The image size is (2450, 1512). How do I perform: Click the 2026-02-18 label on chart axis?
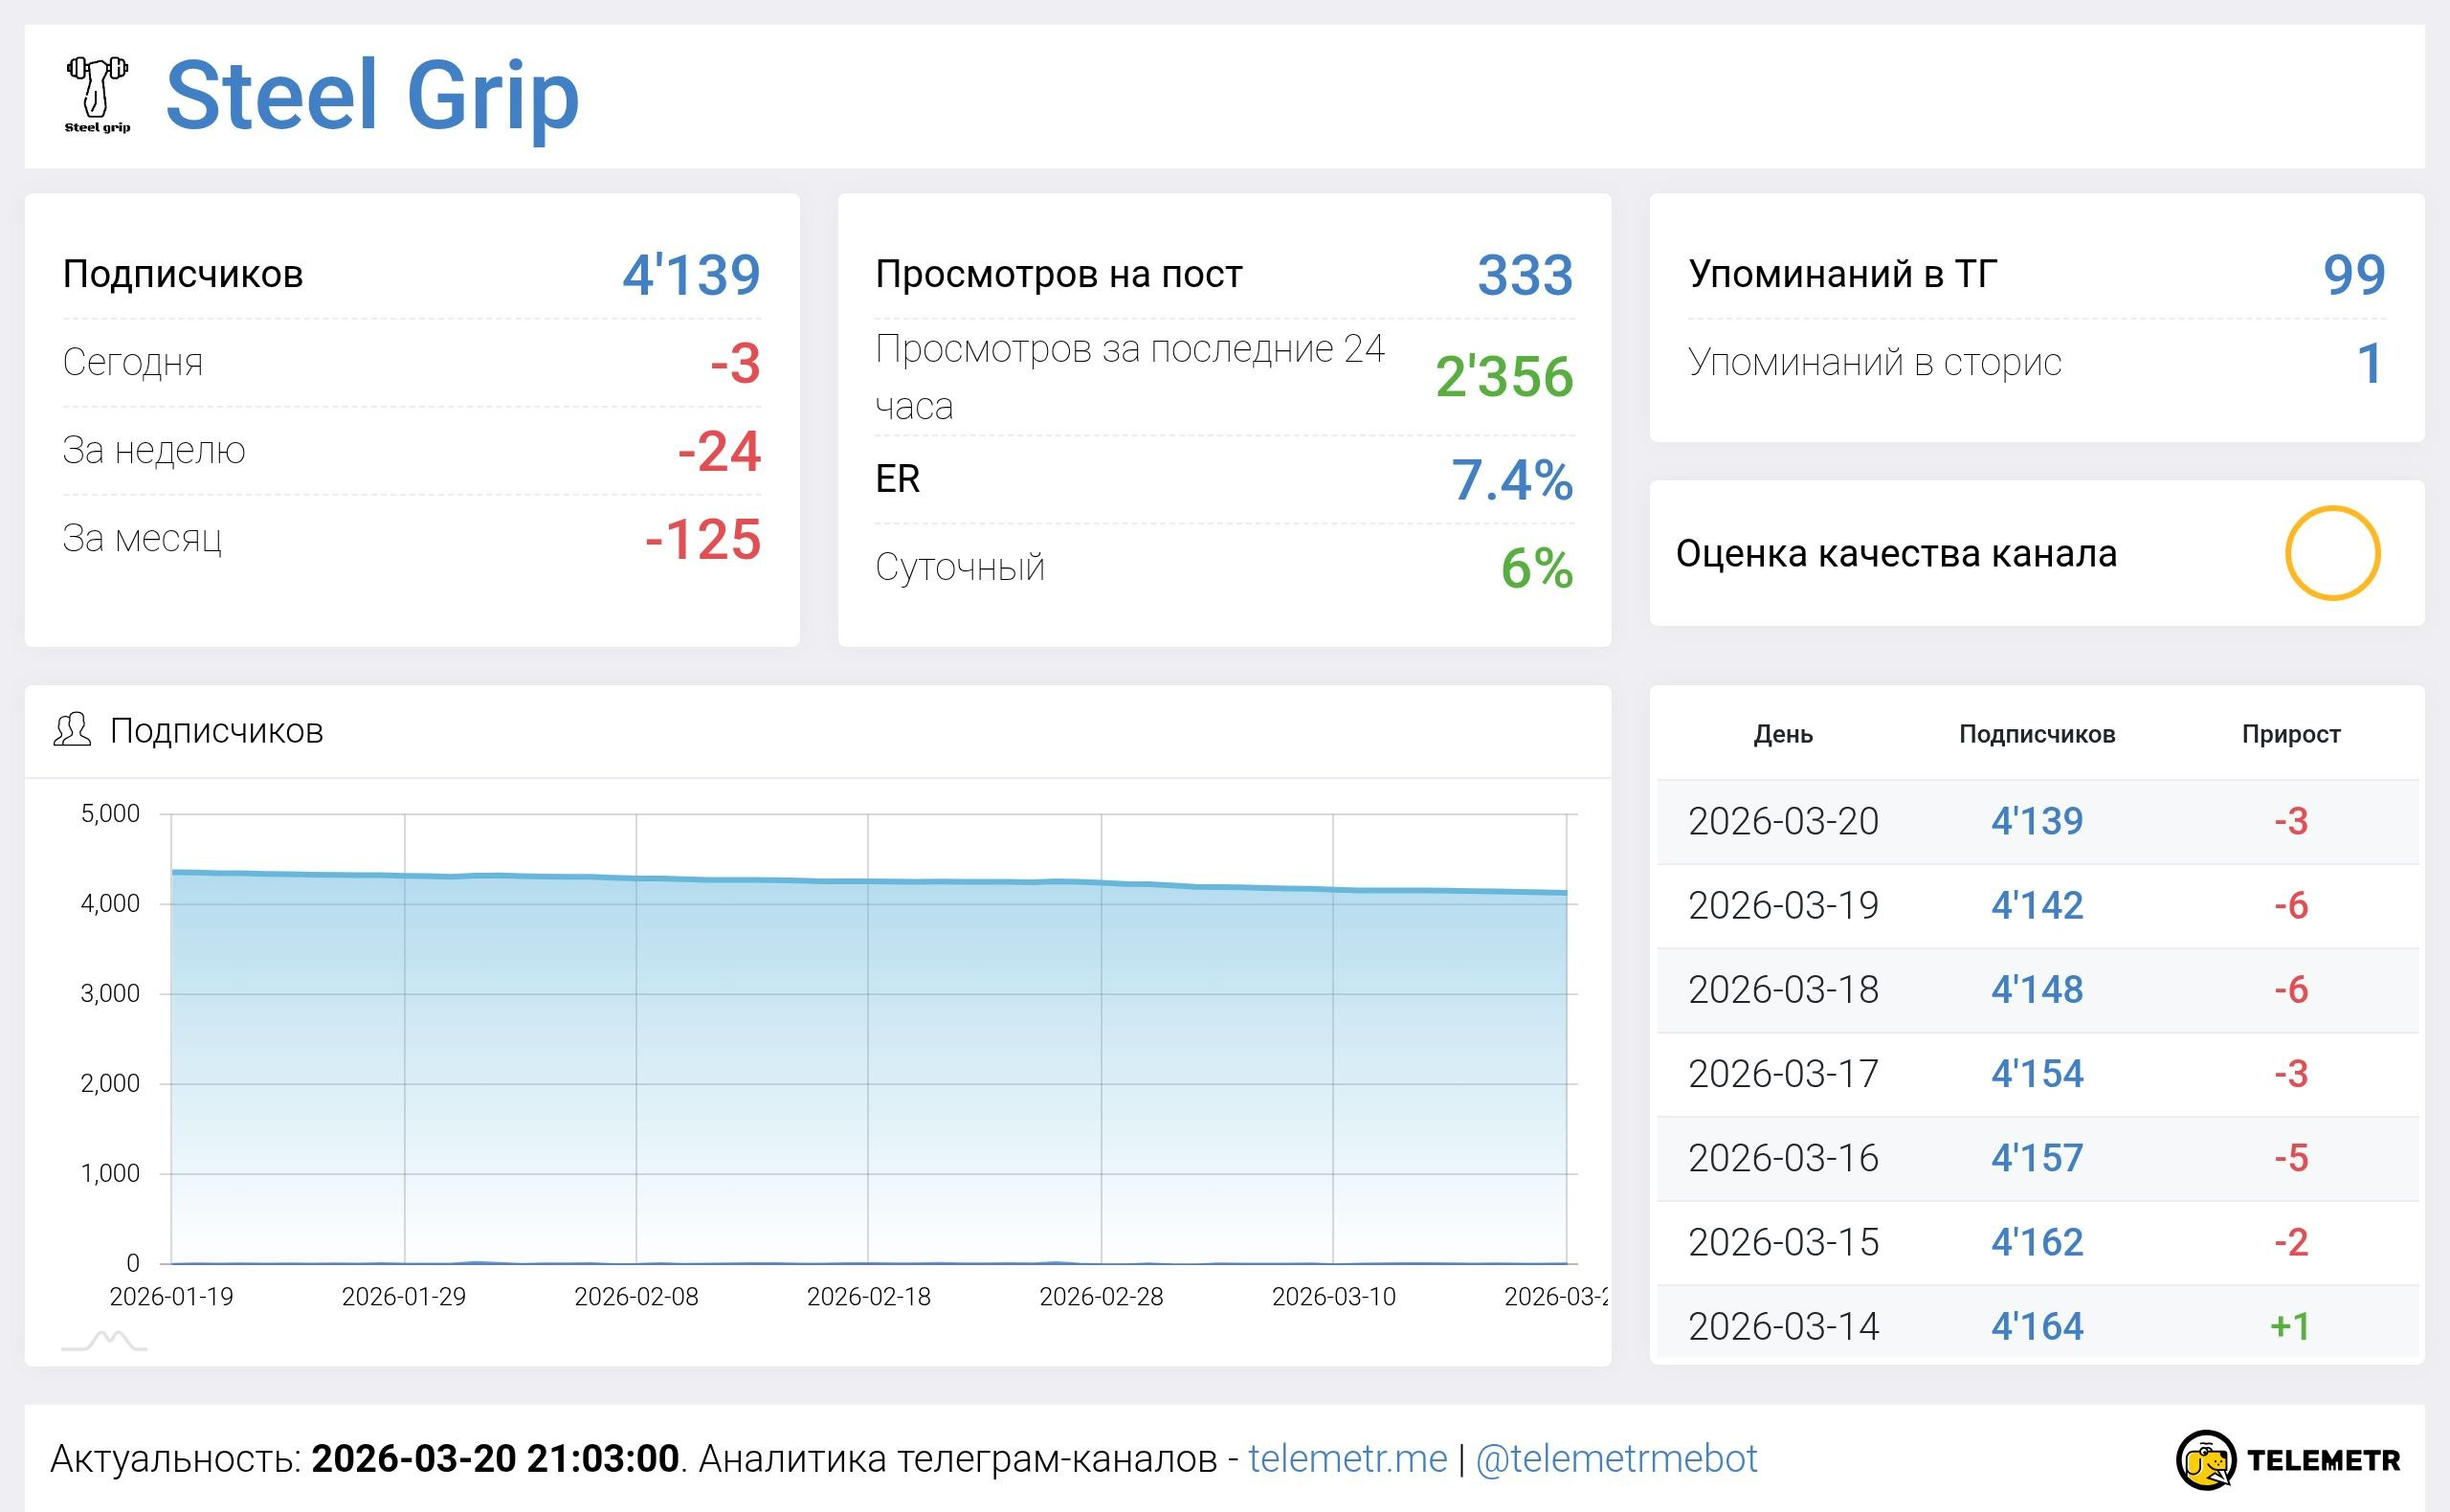(x=868, y=1297)
